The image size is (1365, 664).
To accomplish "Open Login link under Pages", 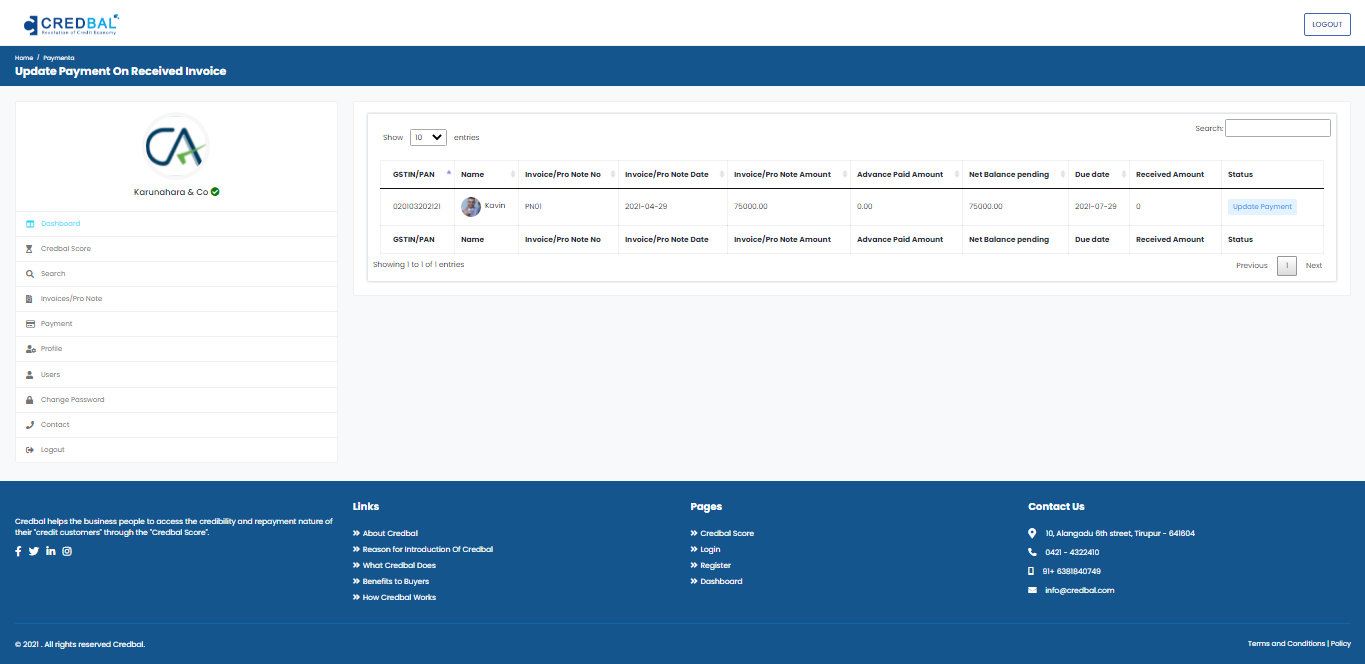I will tap(710, 550).
